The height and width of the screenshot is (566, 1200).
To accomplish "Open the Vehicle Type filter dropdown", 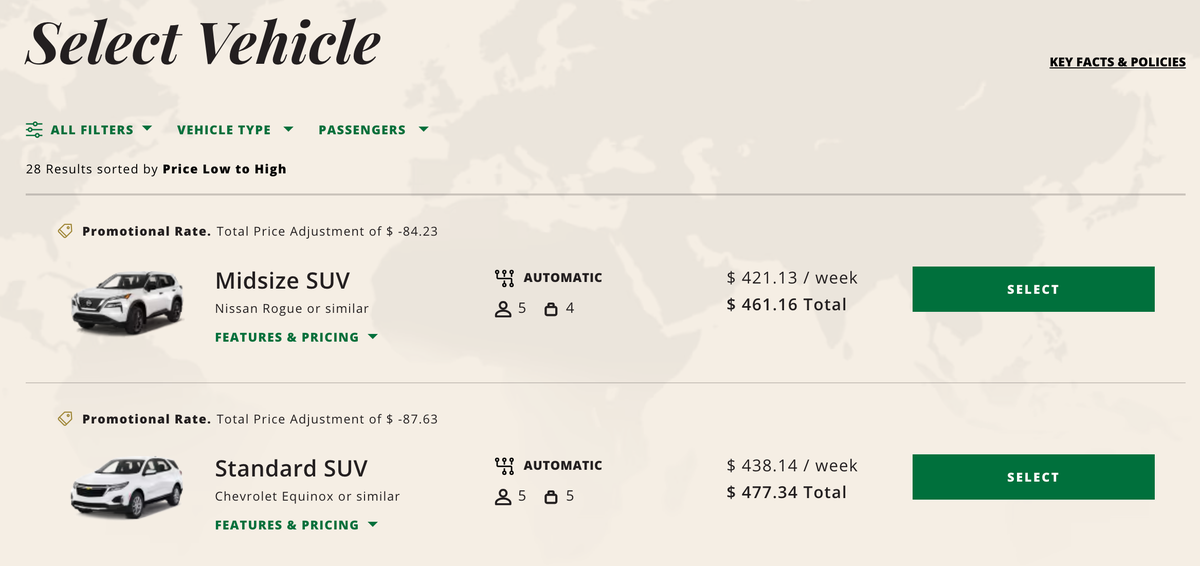I will click(x=235, y=130).
